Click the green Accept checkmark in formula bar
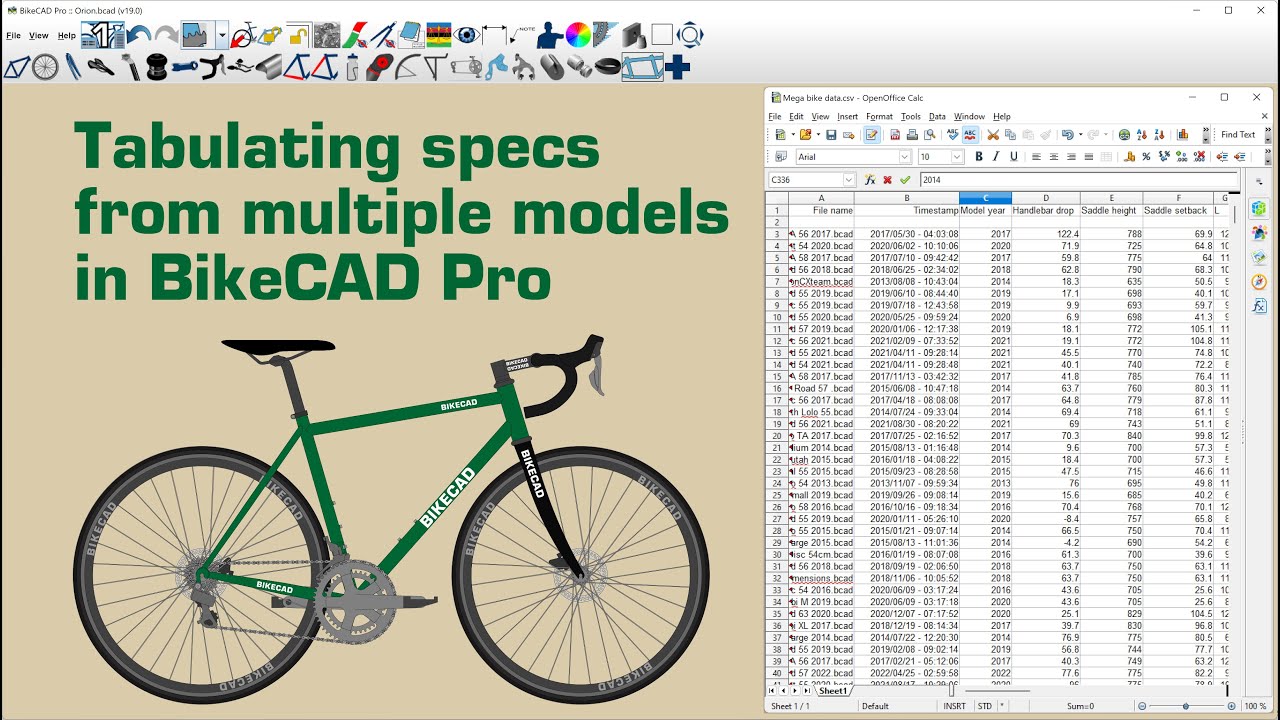 pos(905,180)
